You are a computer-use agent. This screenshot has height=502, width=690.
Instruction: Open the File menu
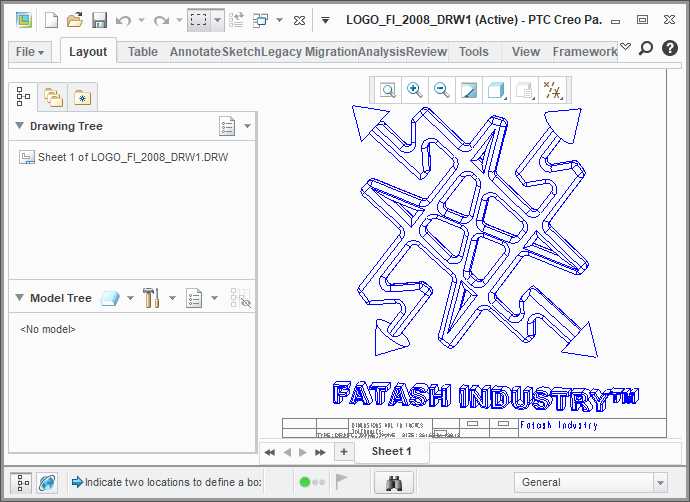click(30, 52)
